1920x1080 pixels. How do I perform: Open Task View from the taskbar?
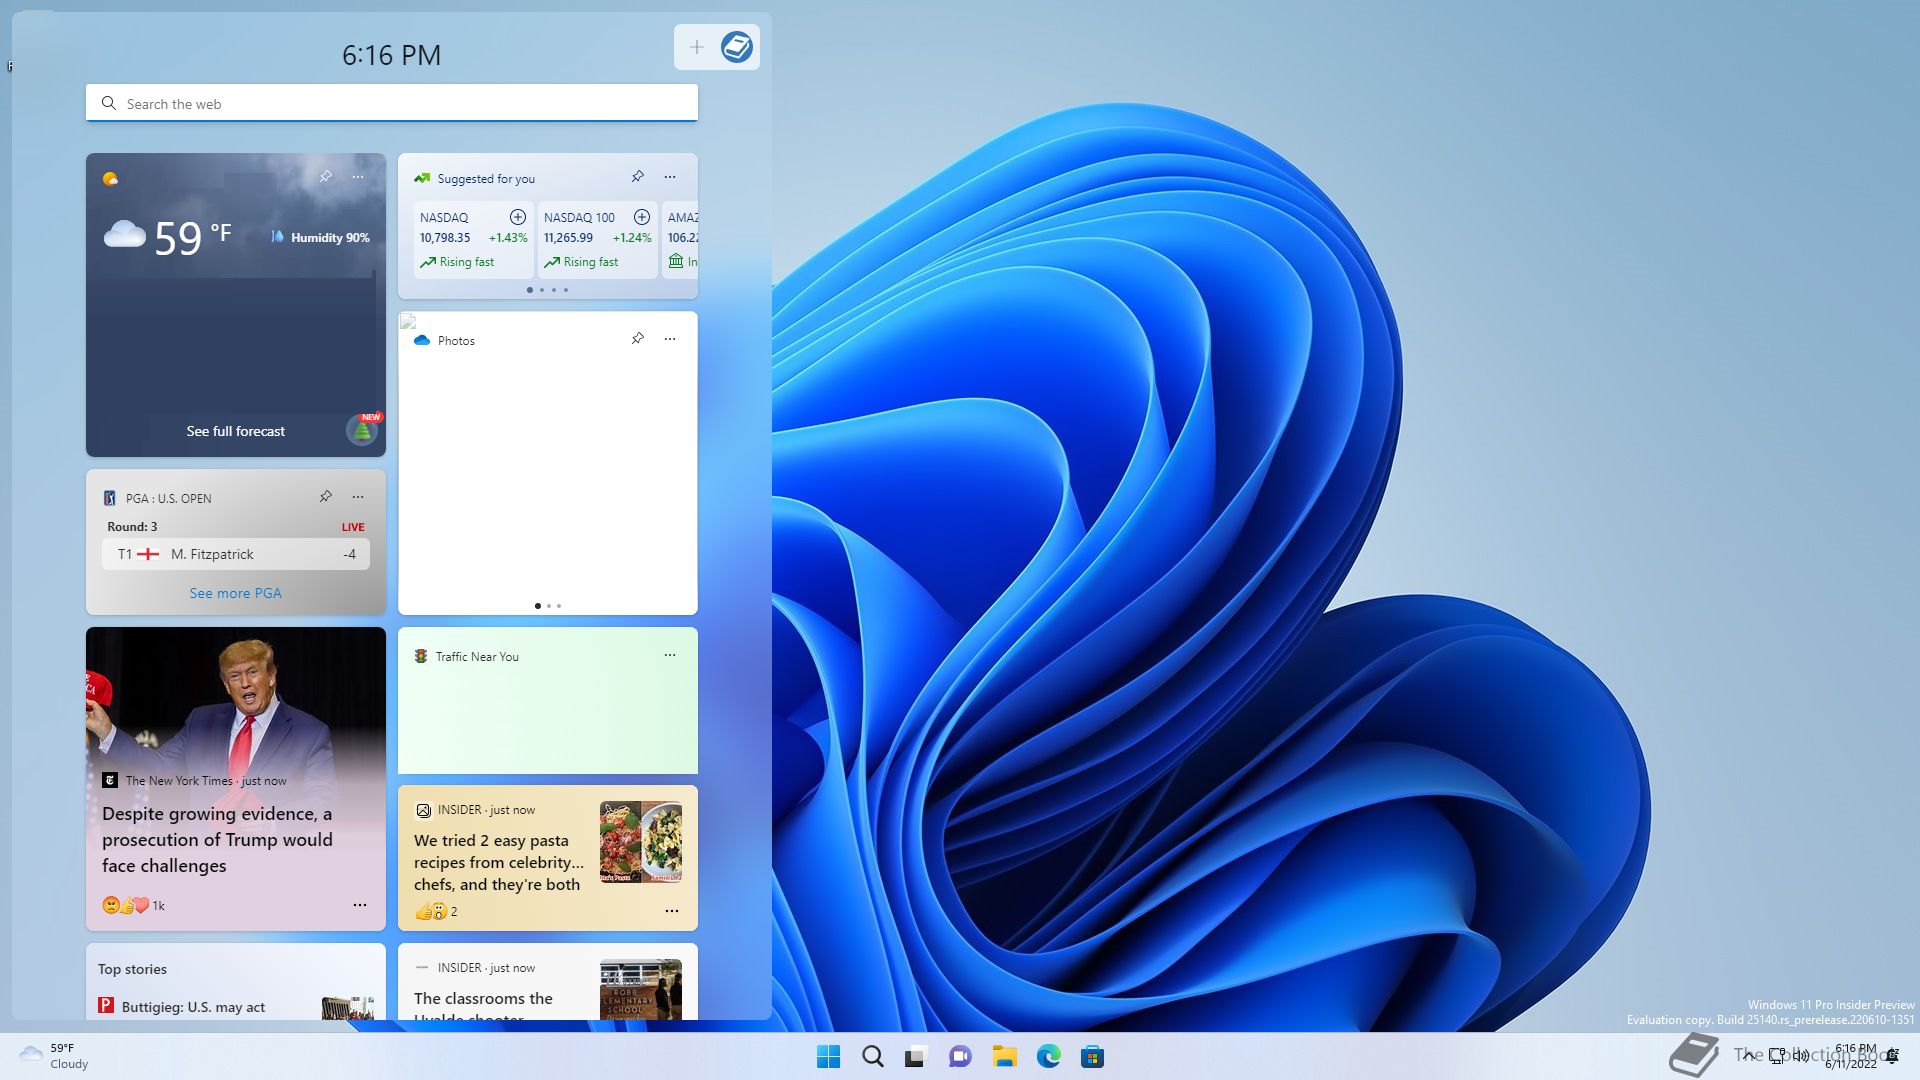click(x=916, y=1056)
